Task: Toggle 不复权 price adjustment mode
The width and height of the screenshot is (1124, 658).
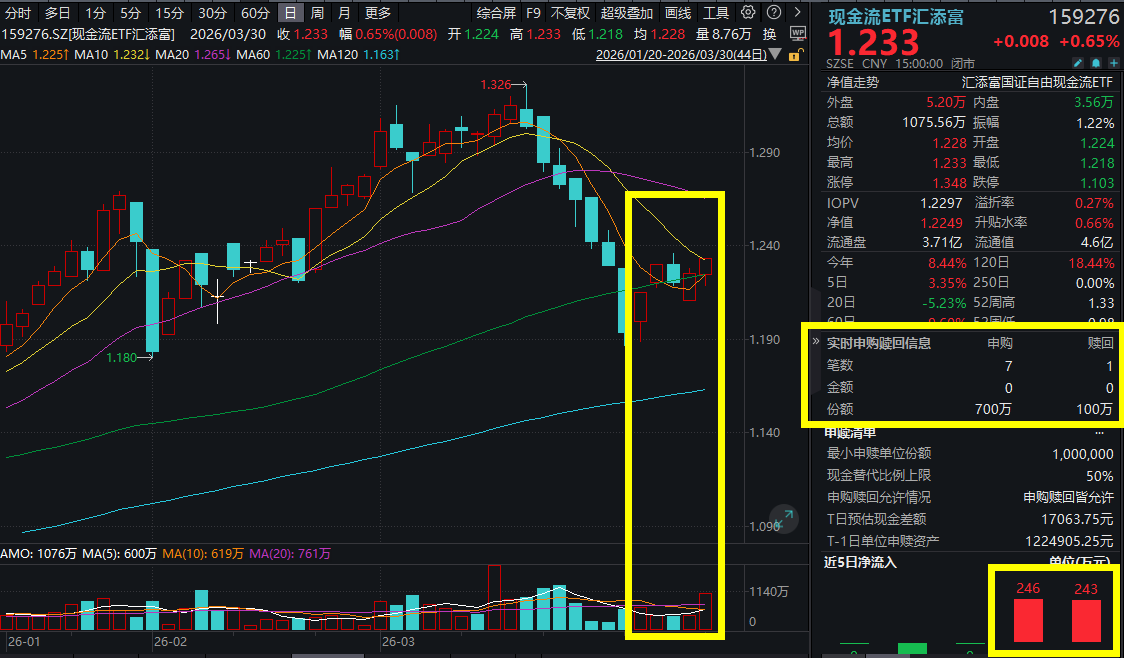Action: [x=570, y=12]
